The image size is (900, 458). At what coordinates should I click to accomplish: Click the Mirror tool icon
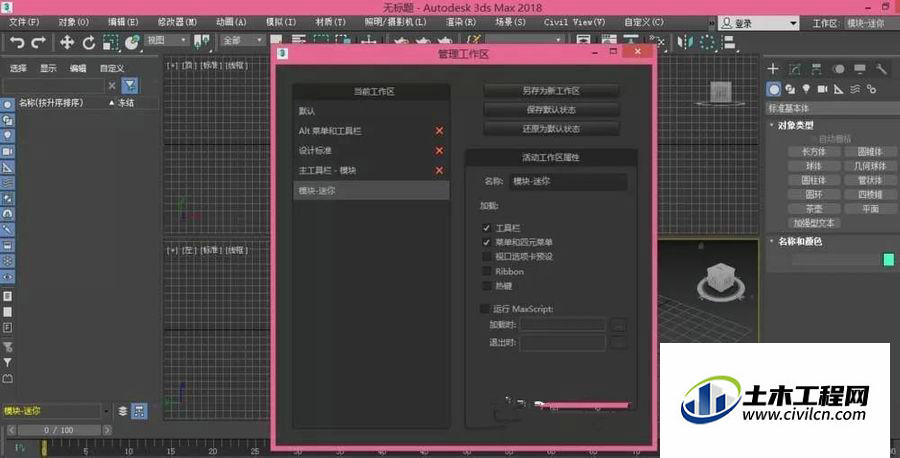coord(685,42)
